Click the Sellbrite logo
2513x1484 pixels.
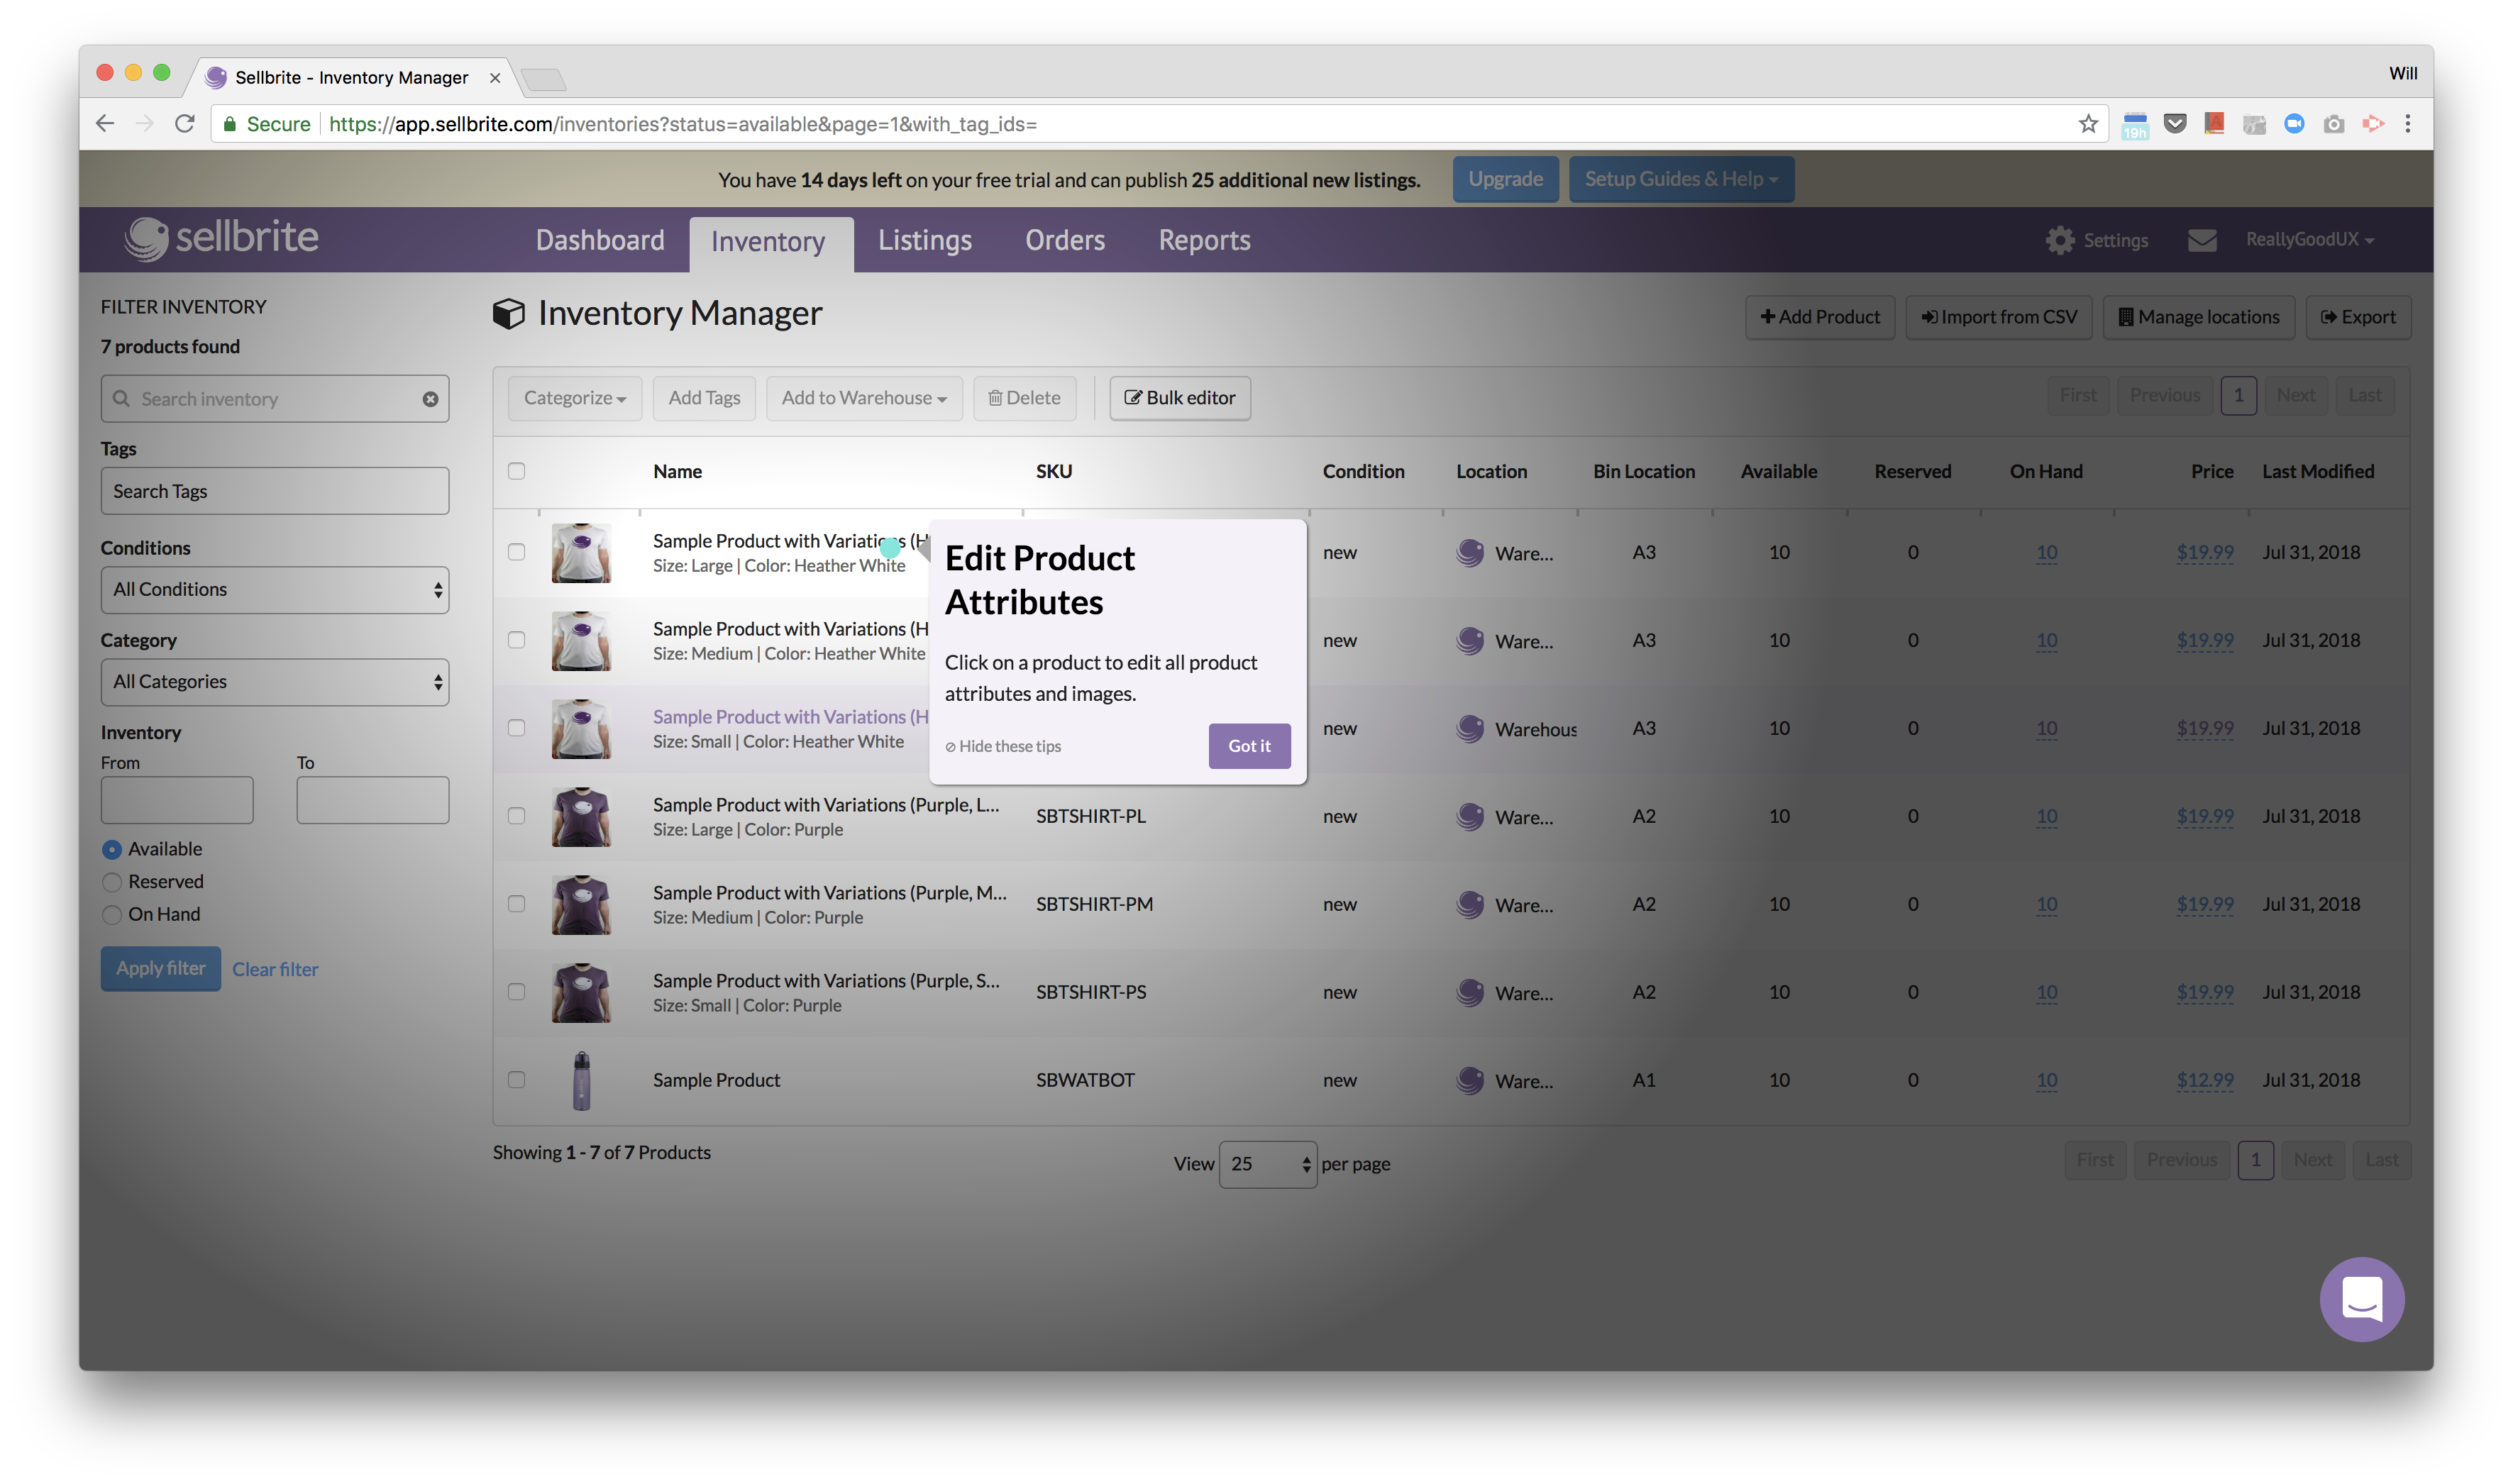(221, 238)
